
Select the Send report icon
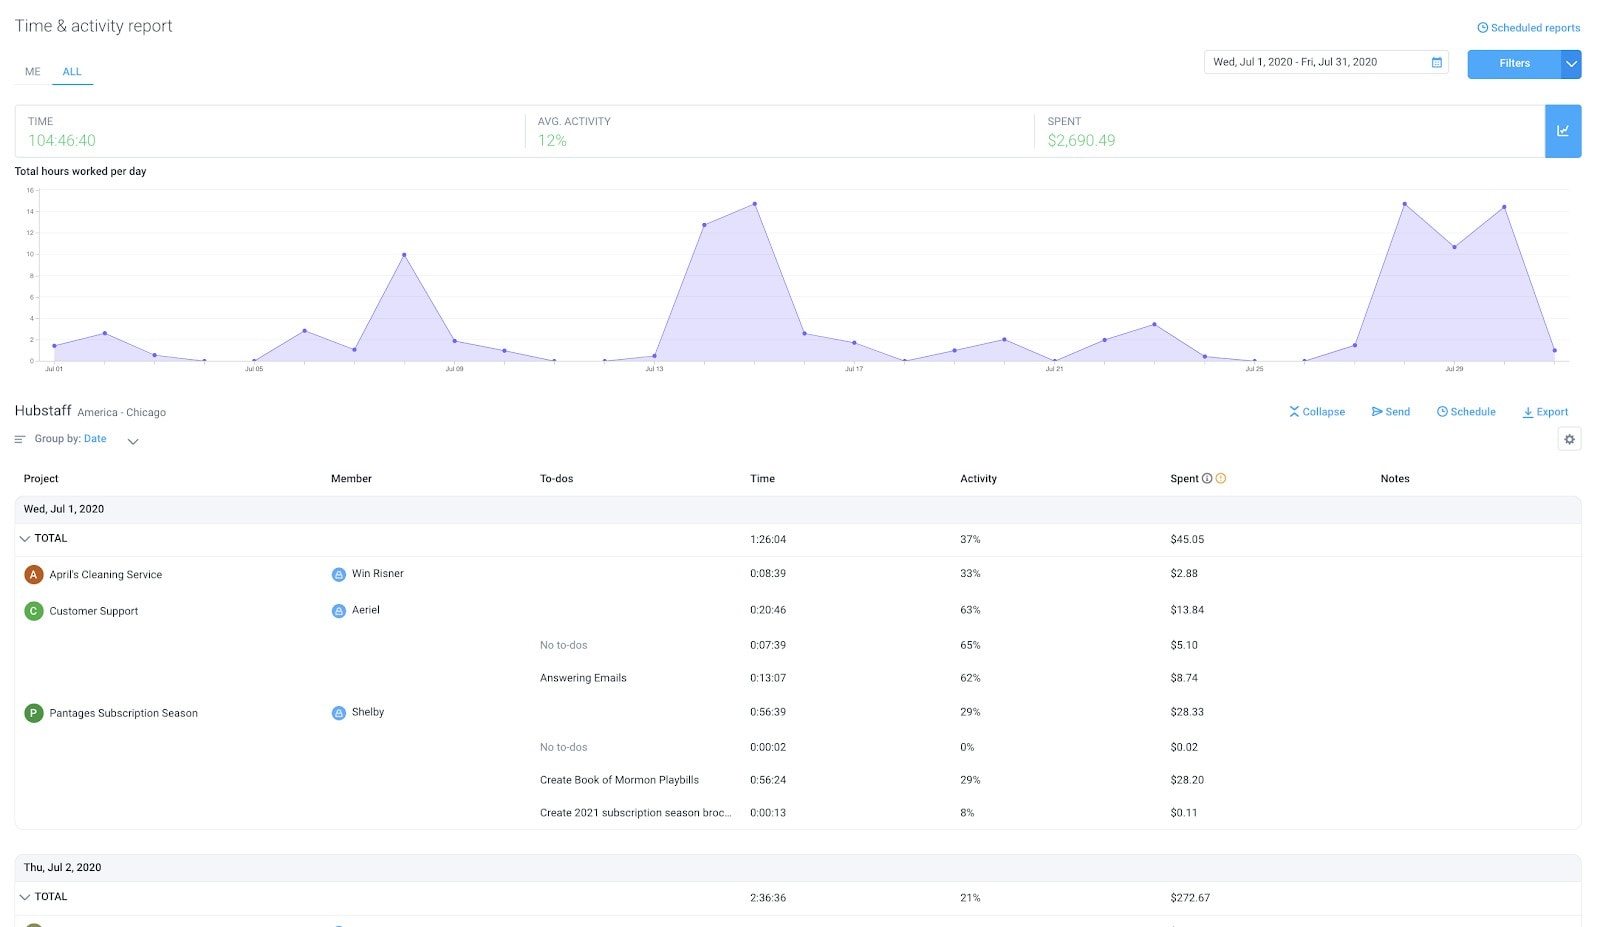[1378, 411]
